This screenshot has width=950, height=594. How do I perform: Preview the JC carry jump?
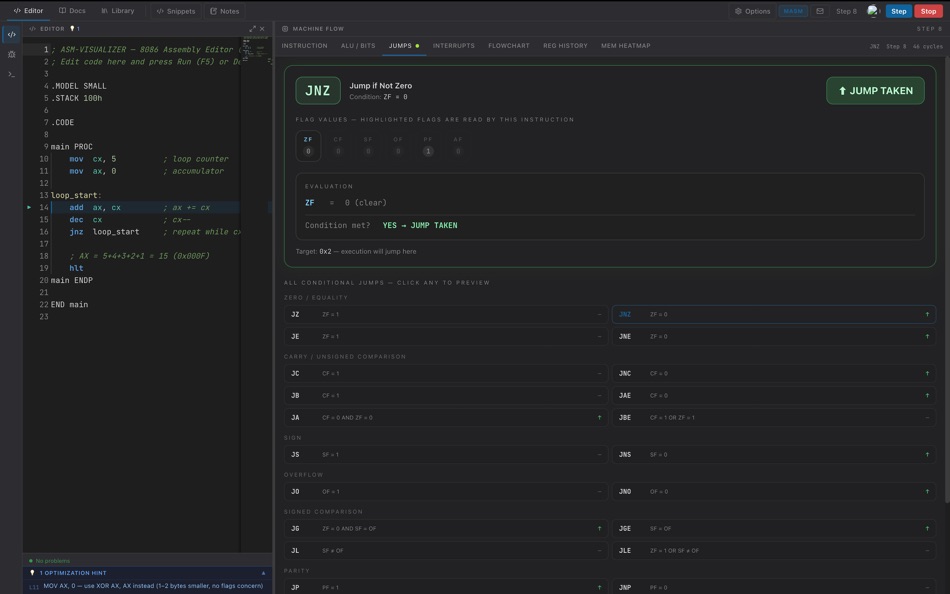[x=446, y=373]
